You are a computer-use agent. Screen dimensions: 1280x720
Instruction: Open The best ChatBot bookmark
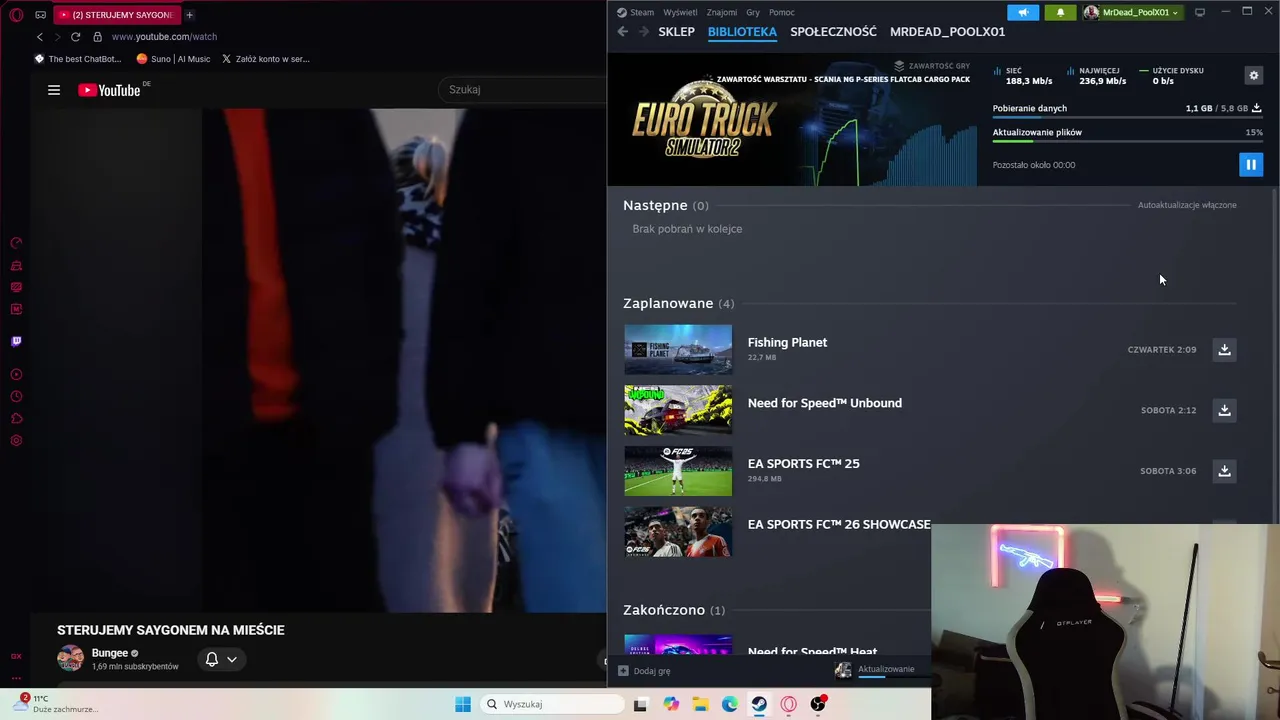(x=78, y=59)
